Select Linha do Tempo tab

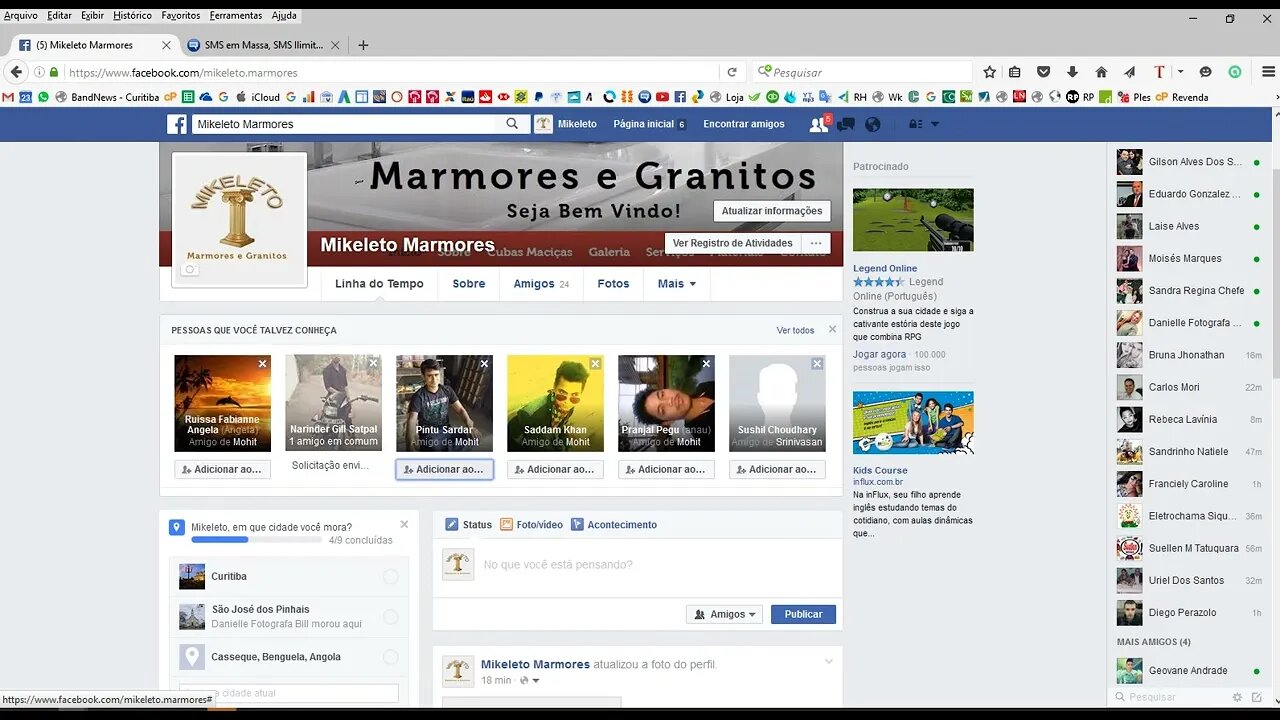coord(379,284)
